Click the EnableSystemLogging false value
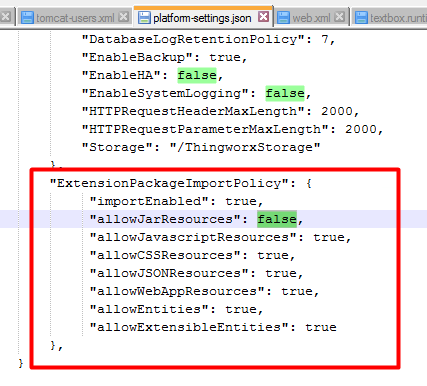 (285, 93)
